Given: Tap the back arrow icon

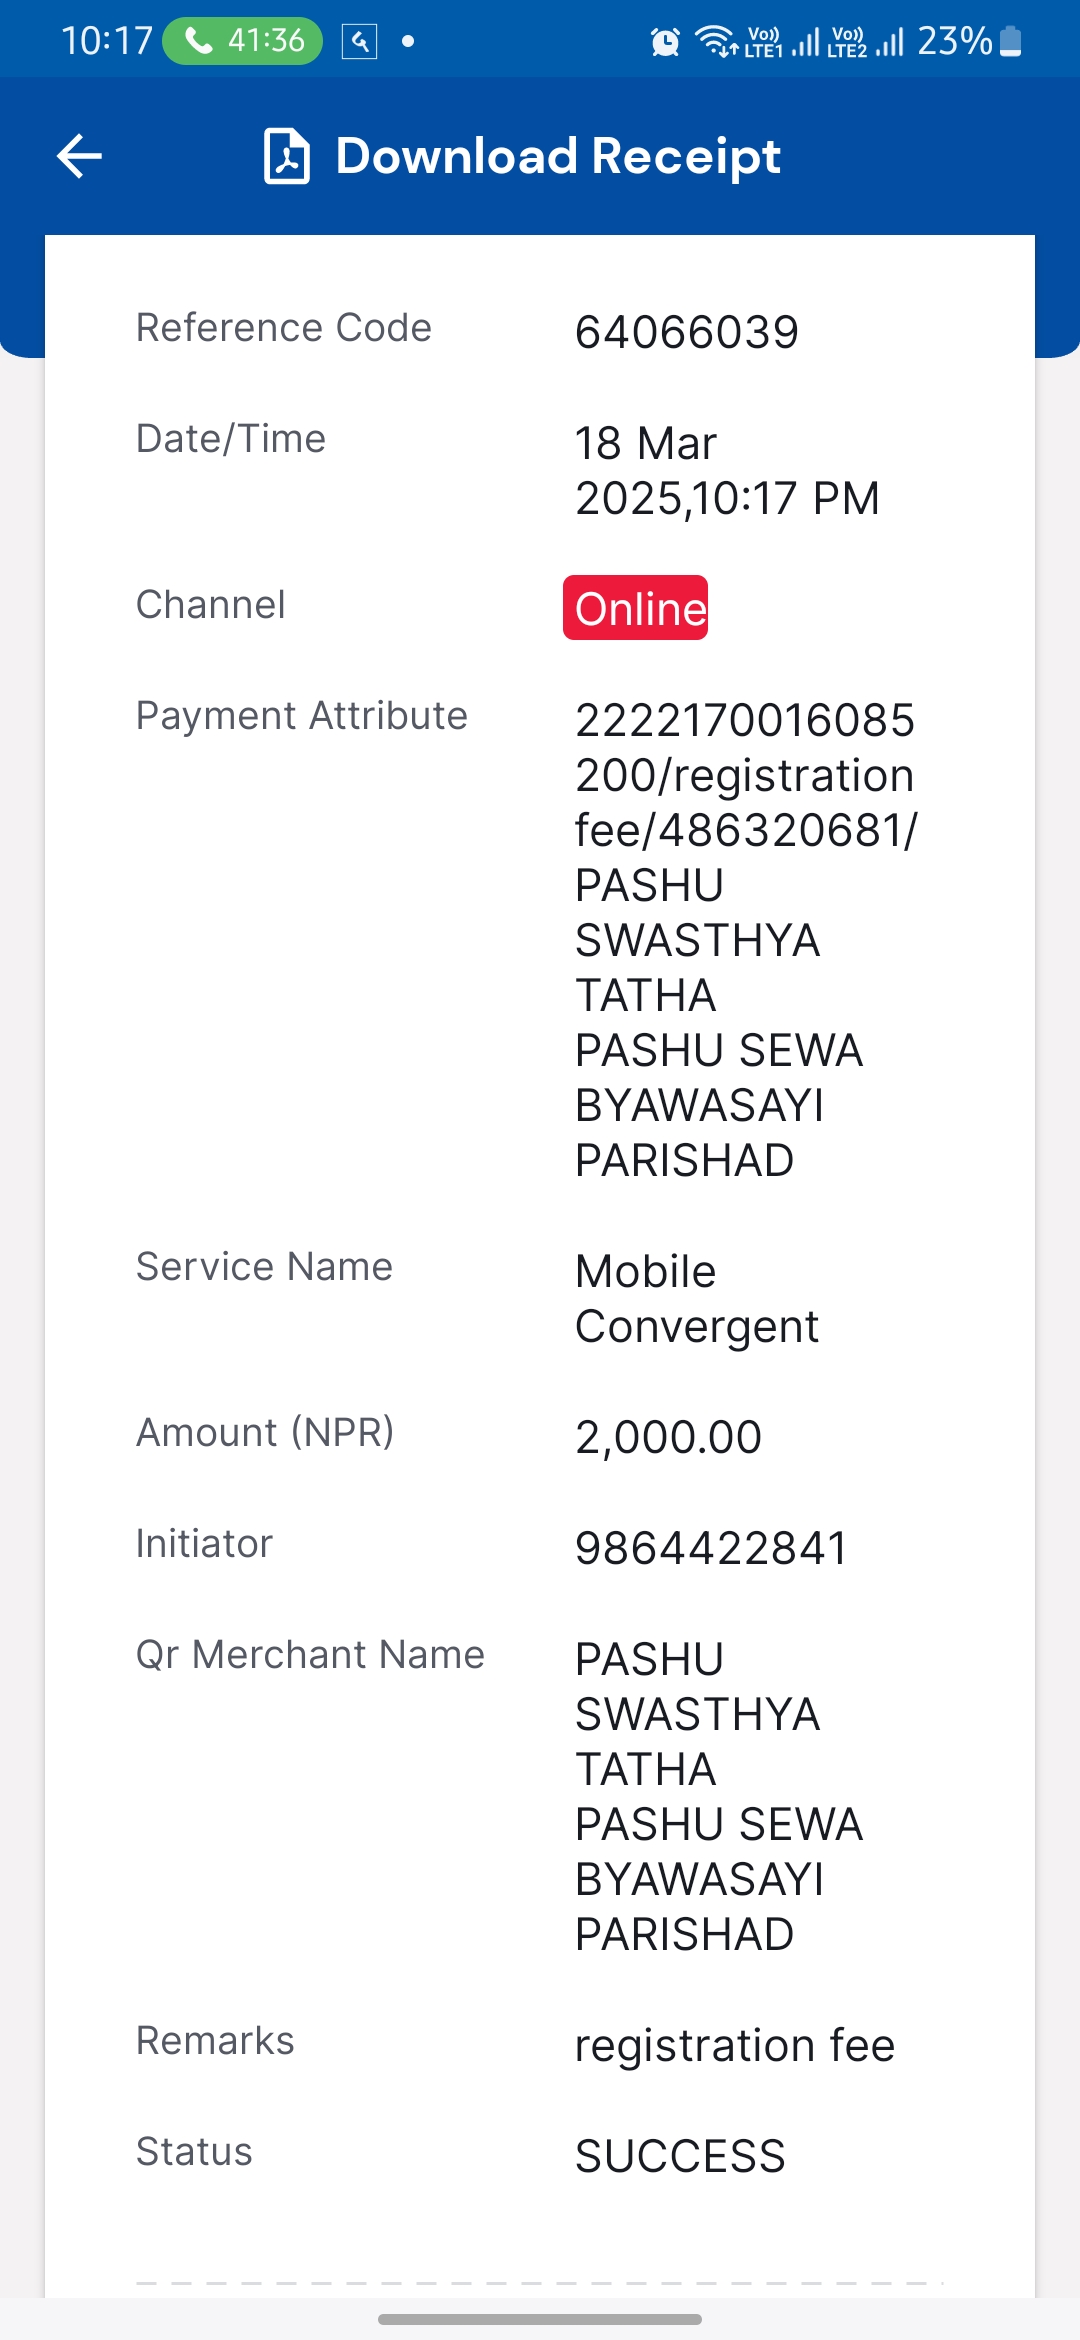Looking at the screenshot, I should tap(80, 156).
